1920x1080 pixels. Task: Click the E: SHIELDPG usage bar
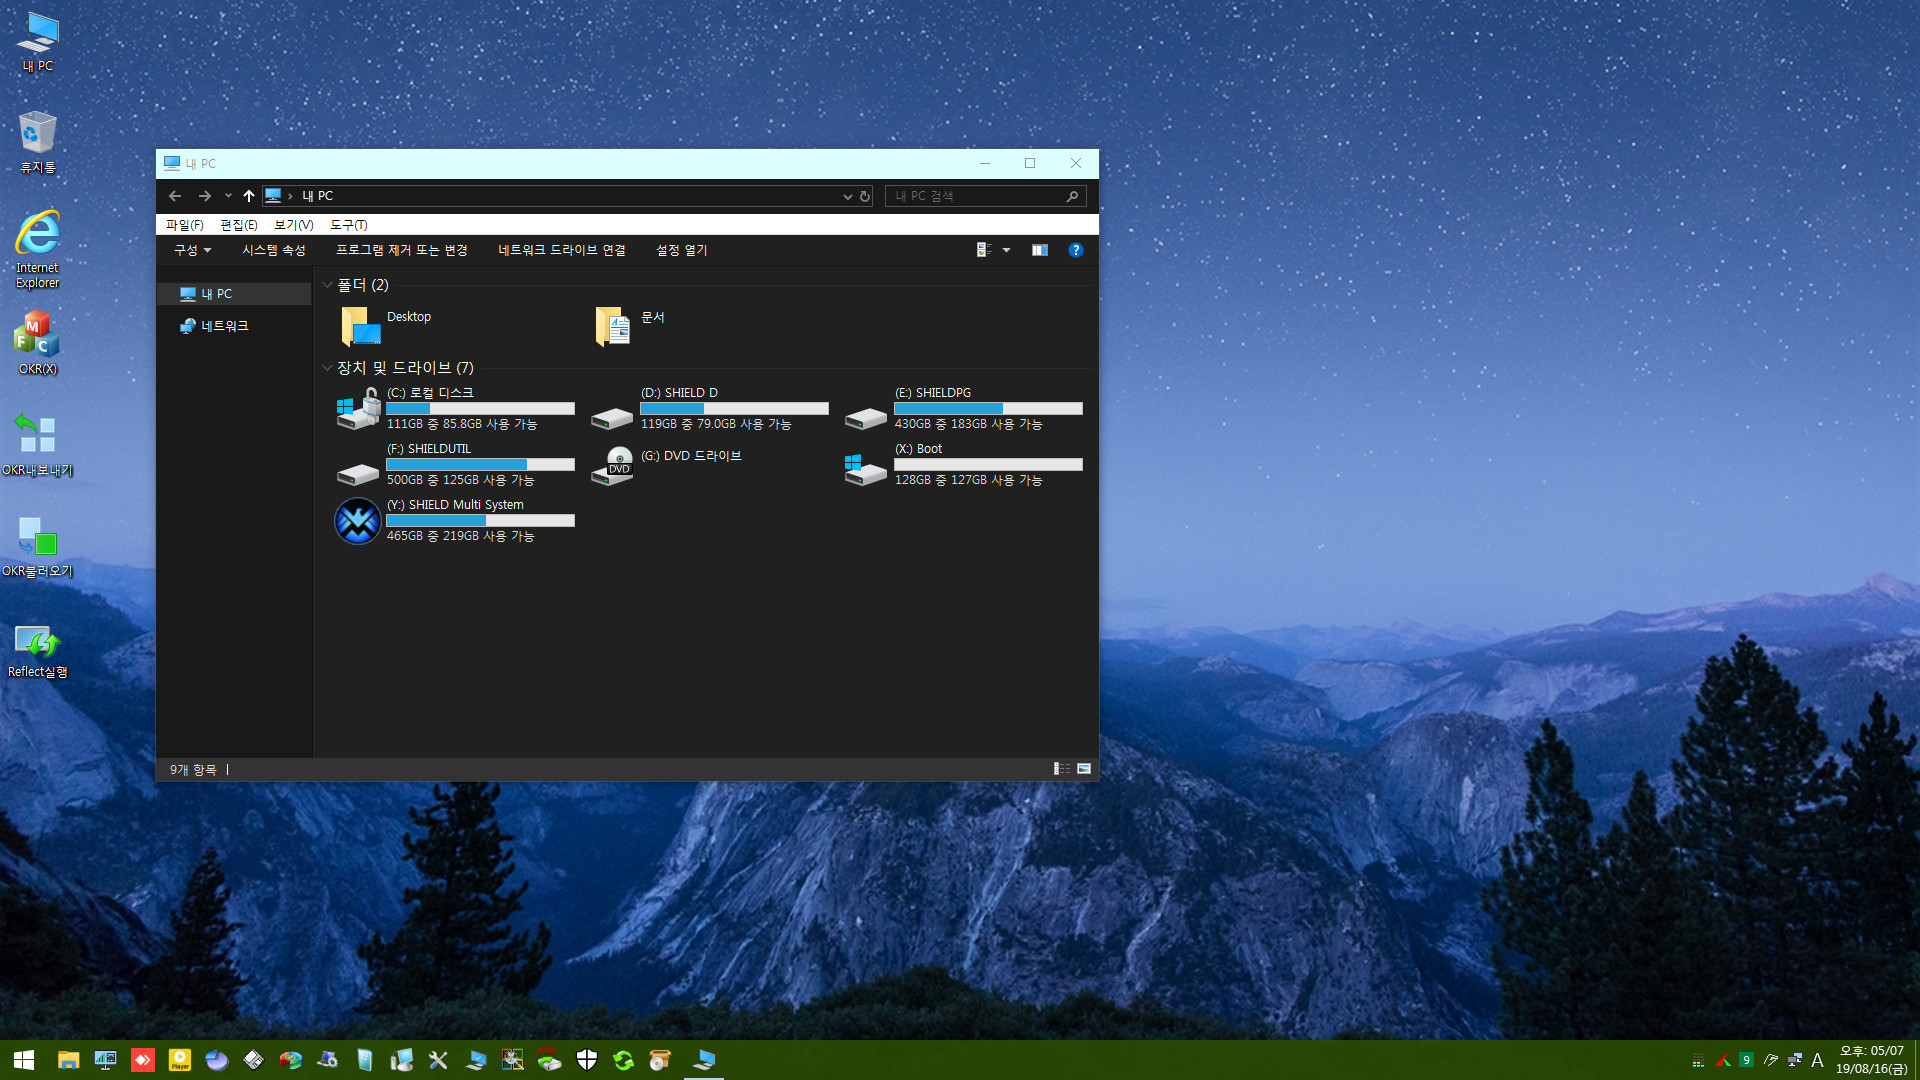pyautogui.click(x=988, y=409)
